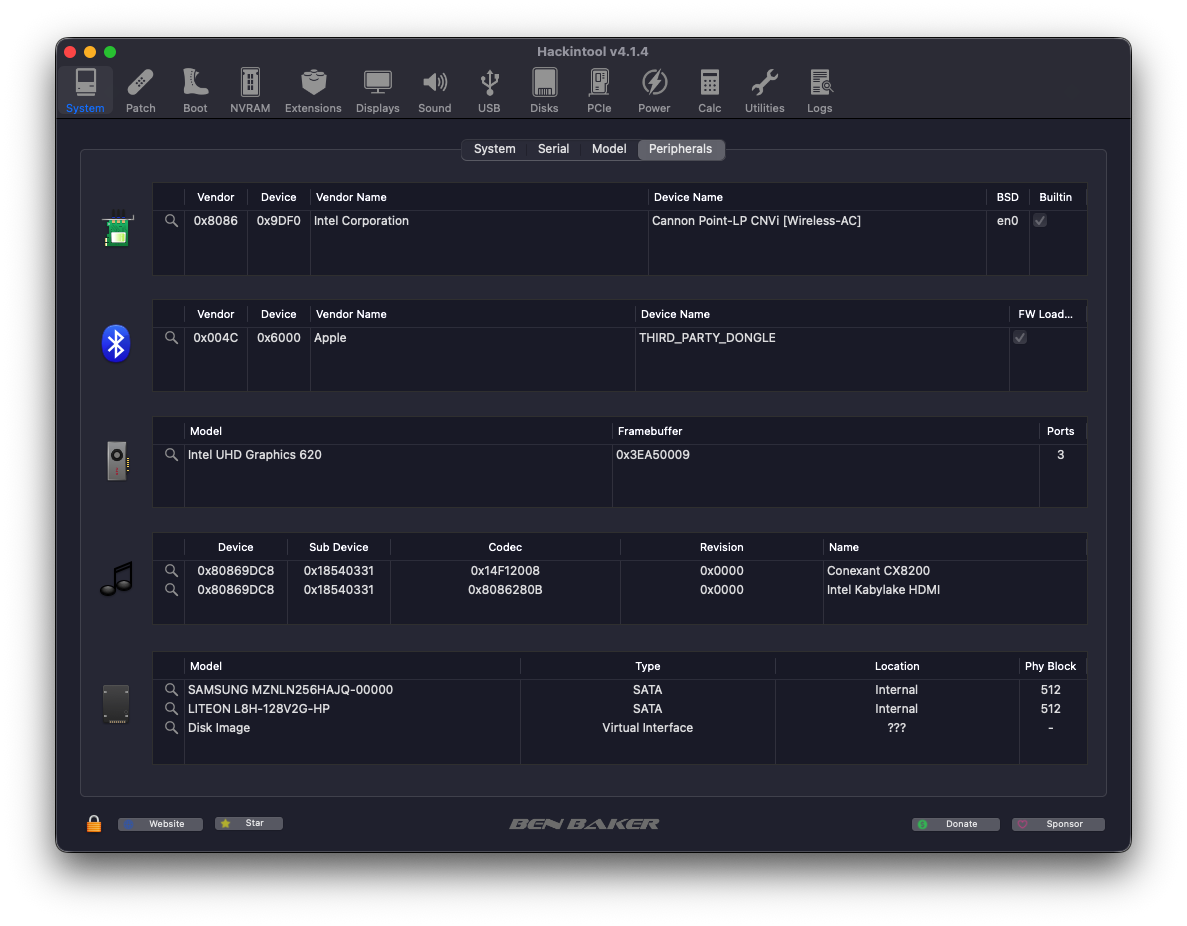Open the Calc toolbar section
1187x926 pixels.
click(709, 91)
